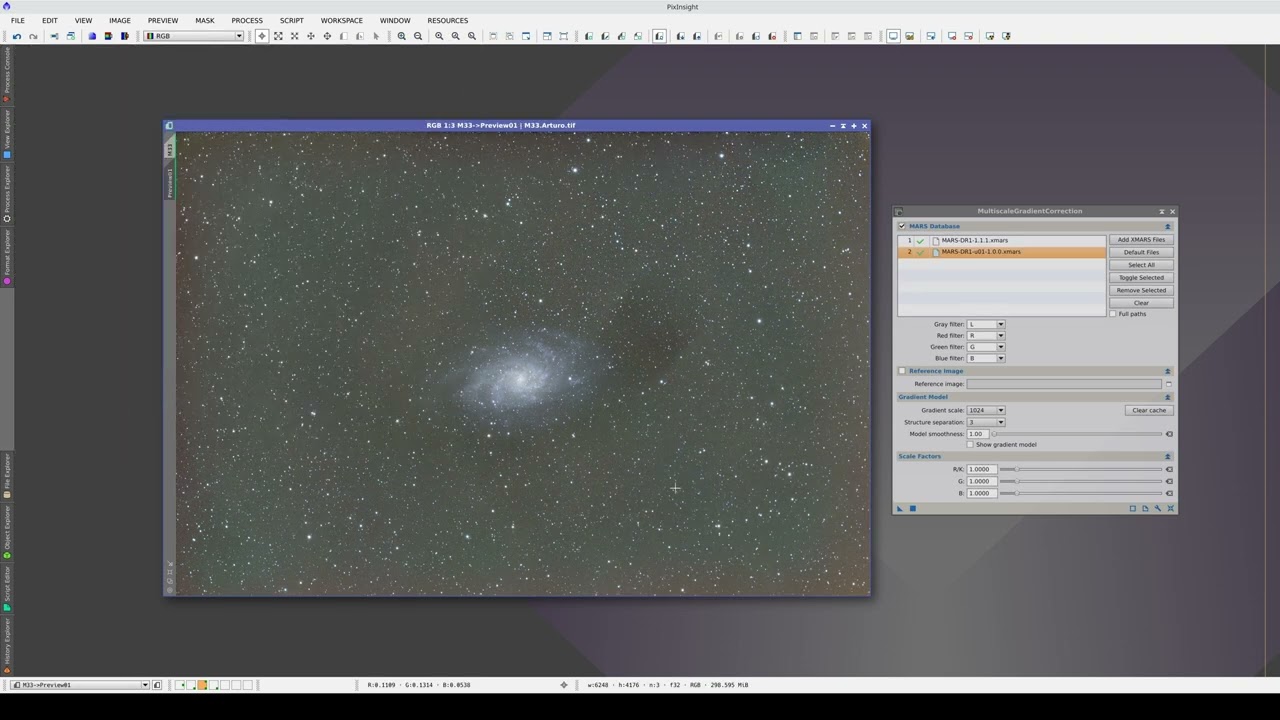The image size is (1280, 720).
Task: Click the Remove Selected button
Action: pyautogui.click(x=1141, y=290)
